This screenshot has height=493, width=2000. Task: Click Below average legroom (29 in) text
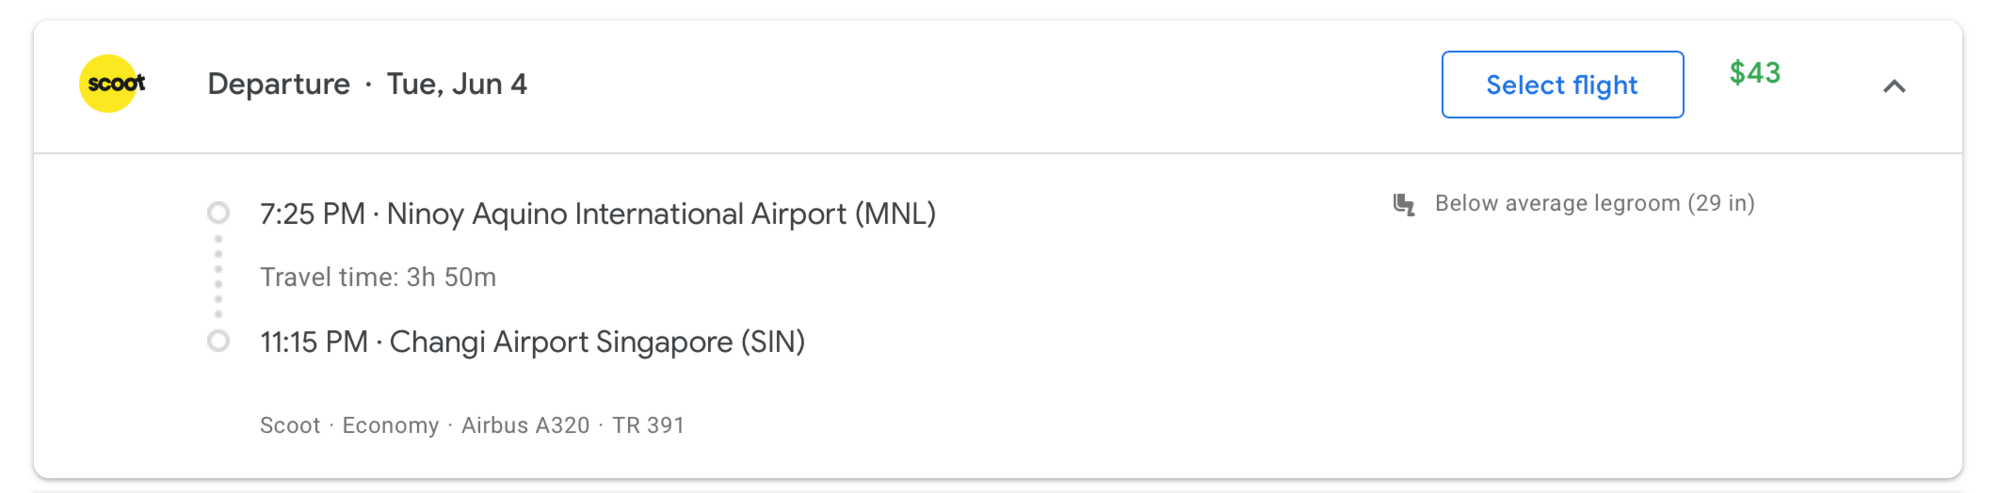pyautogui.click(x=1595, y=204)
